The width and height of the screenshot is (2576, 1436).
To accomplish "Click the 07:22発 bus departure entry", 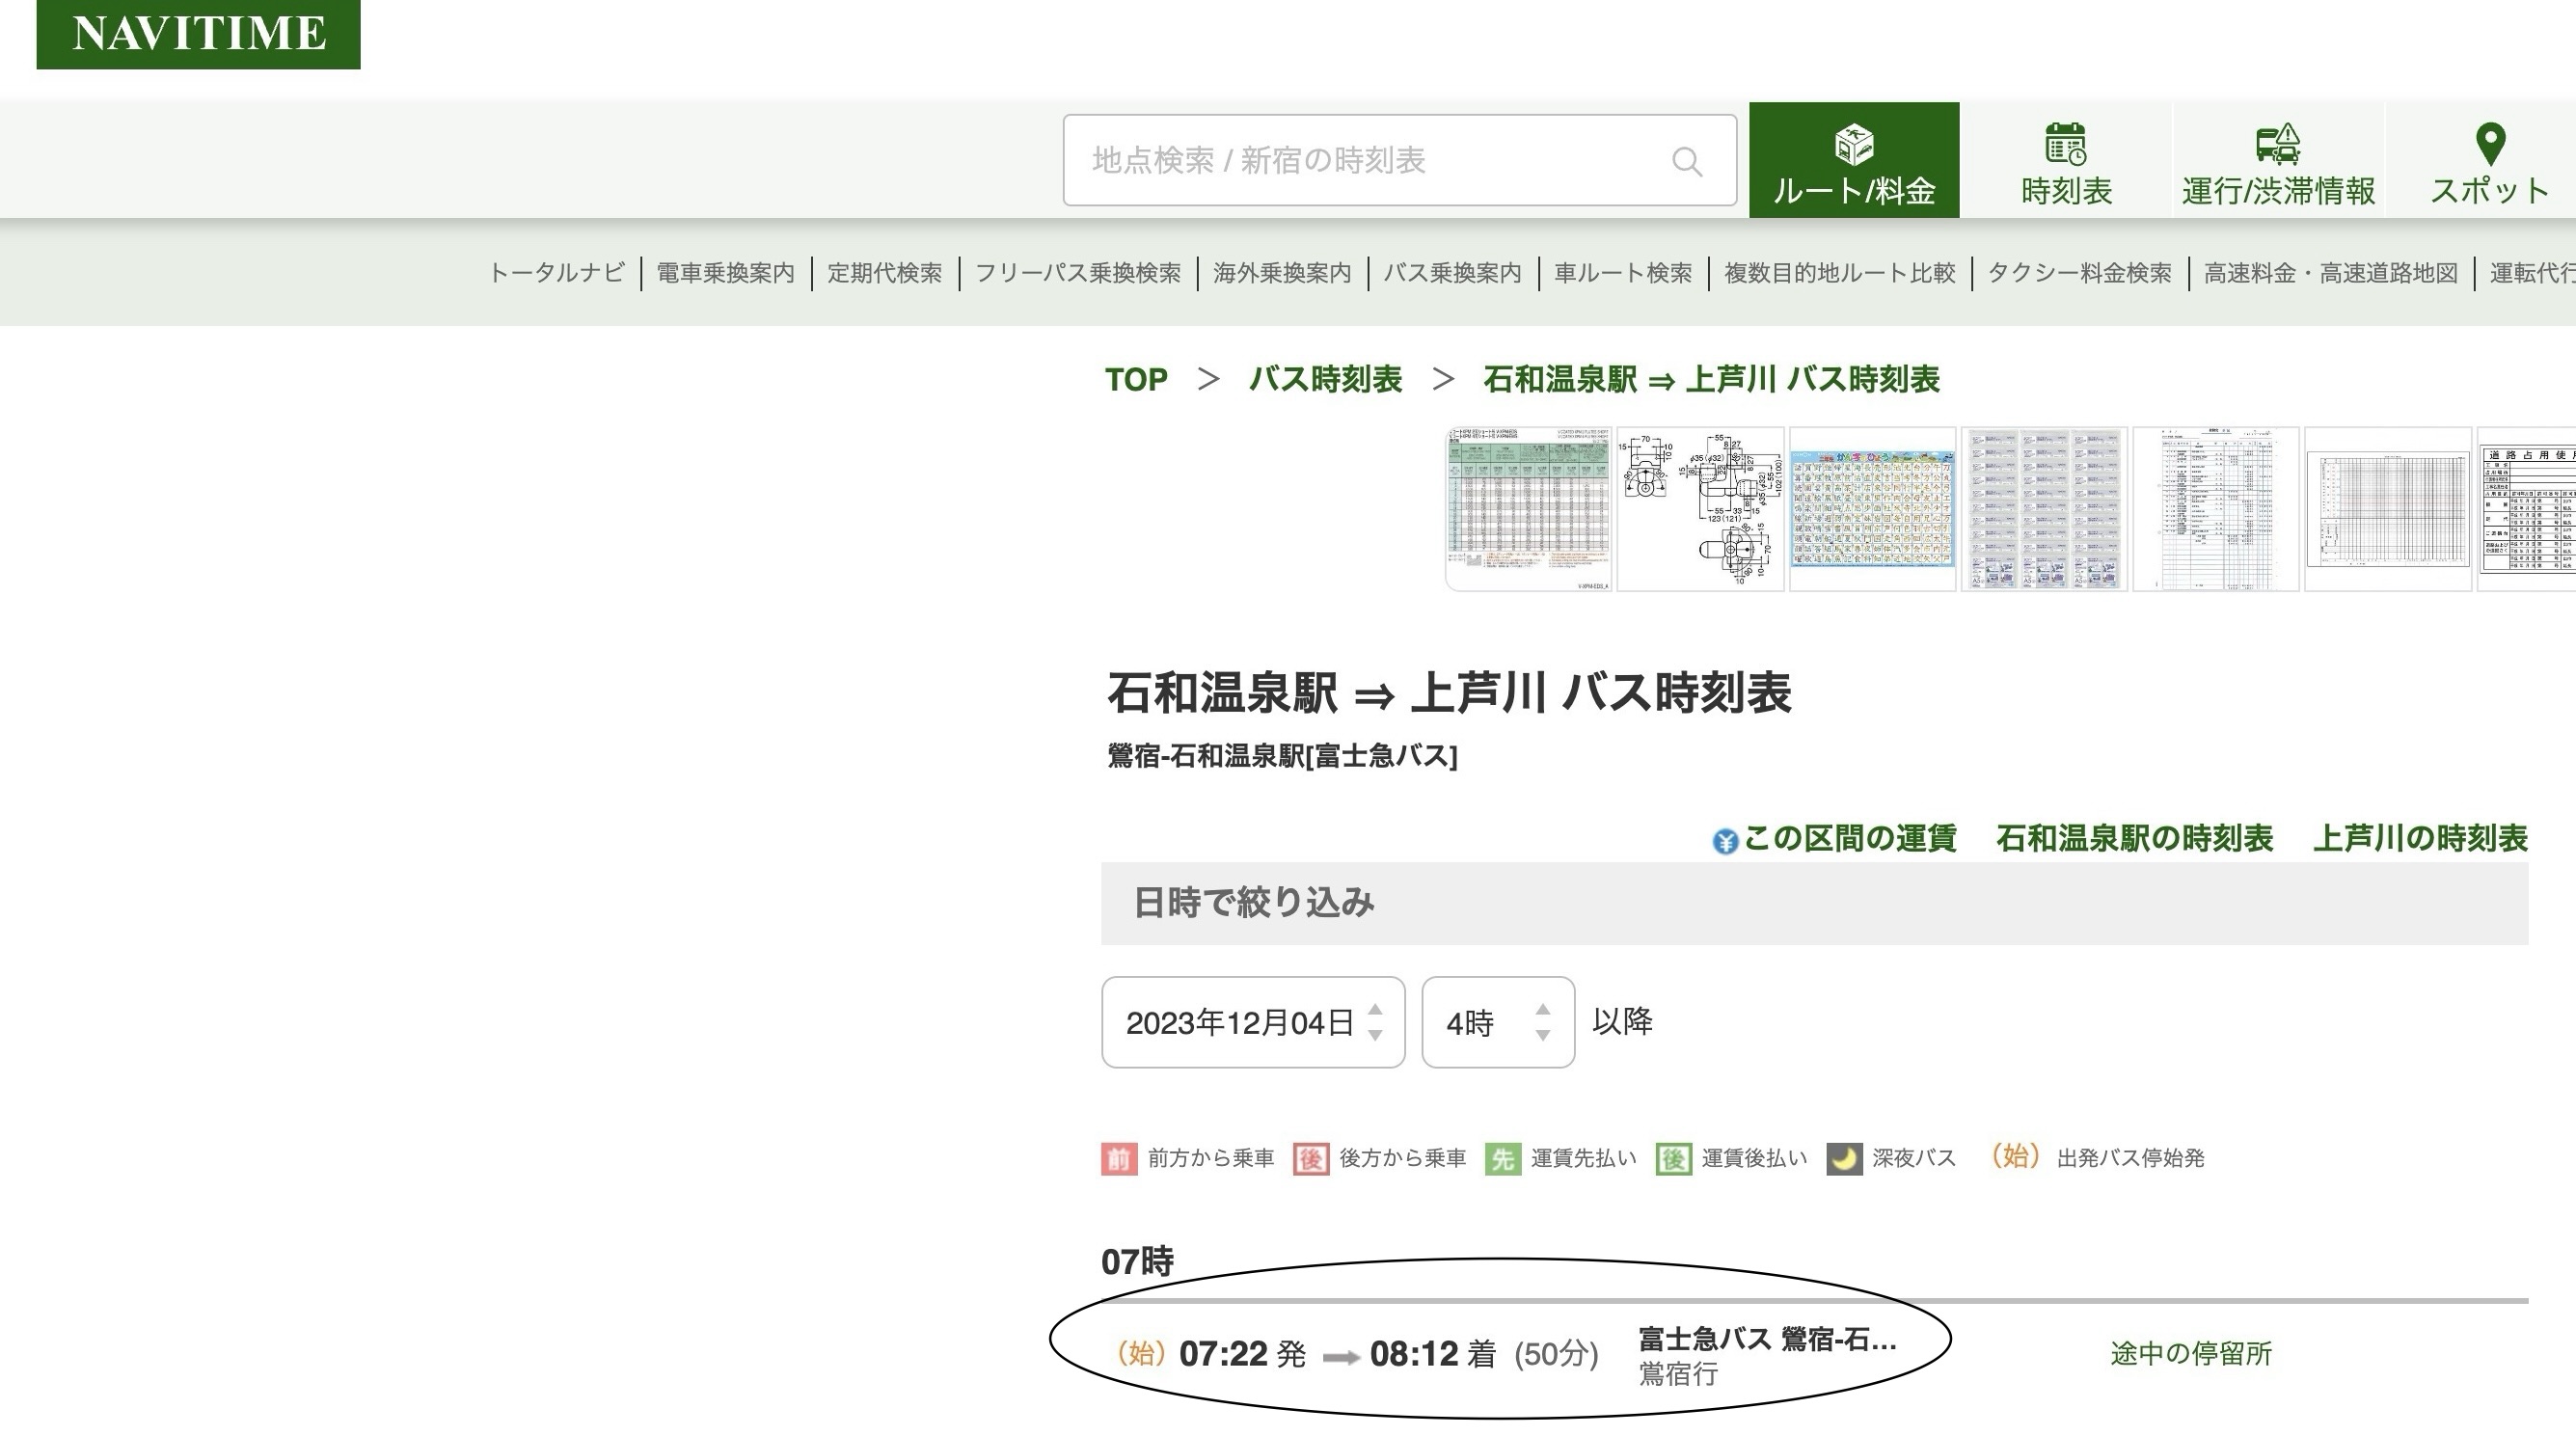I will pos(1242,1354).
